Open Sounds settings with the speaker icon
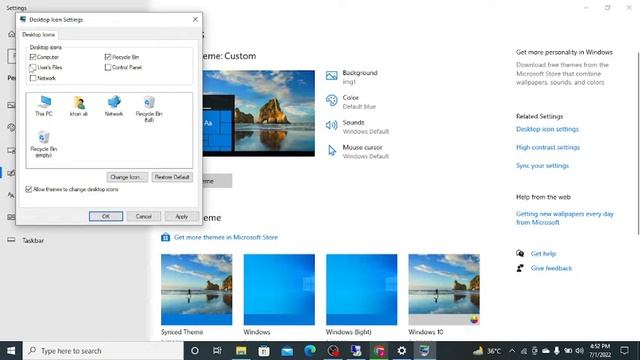 (357, 127)
